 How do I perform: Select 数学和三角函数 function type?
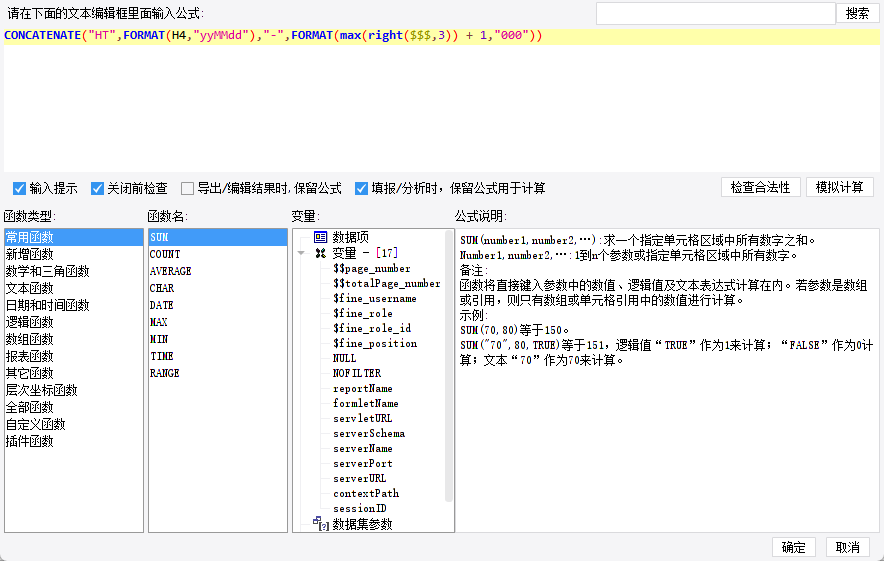pyautogui.click(x=74, y=271)
